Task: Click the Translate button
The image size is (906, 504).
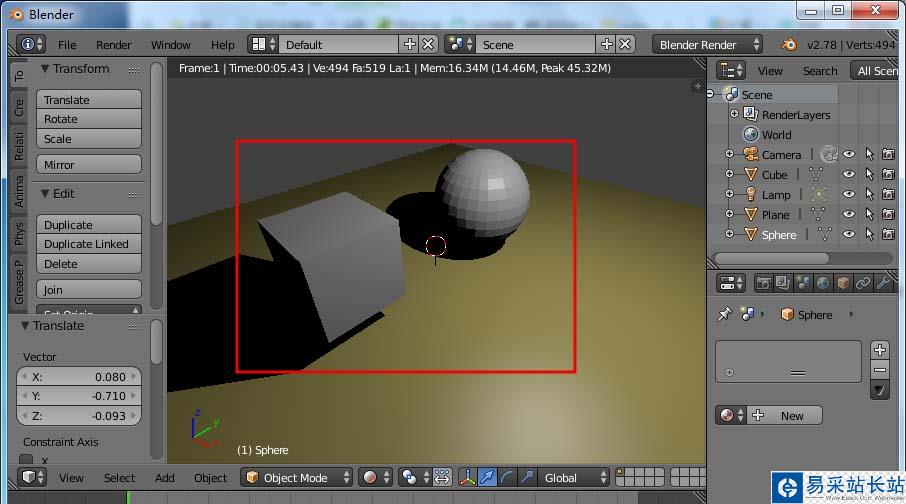Action: point(89,100)
